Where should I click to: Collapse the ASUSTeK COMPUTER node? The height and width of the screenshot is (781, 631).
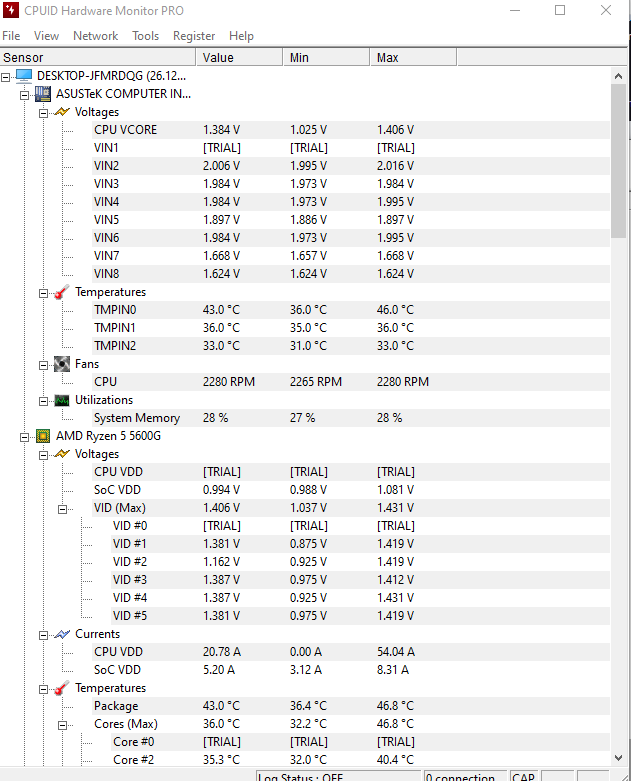tap(24, 95)
